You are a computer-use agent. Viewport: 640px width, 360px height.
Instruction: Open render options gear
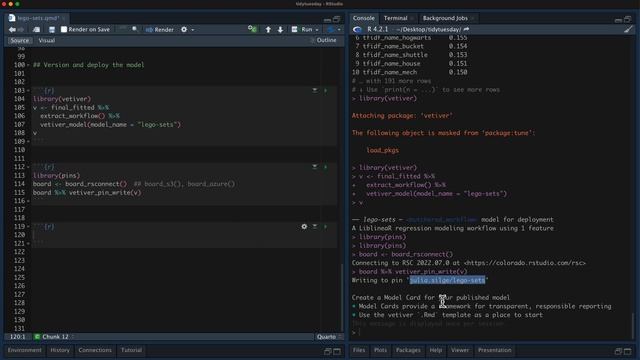184,29
